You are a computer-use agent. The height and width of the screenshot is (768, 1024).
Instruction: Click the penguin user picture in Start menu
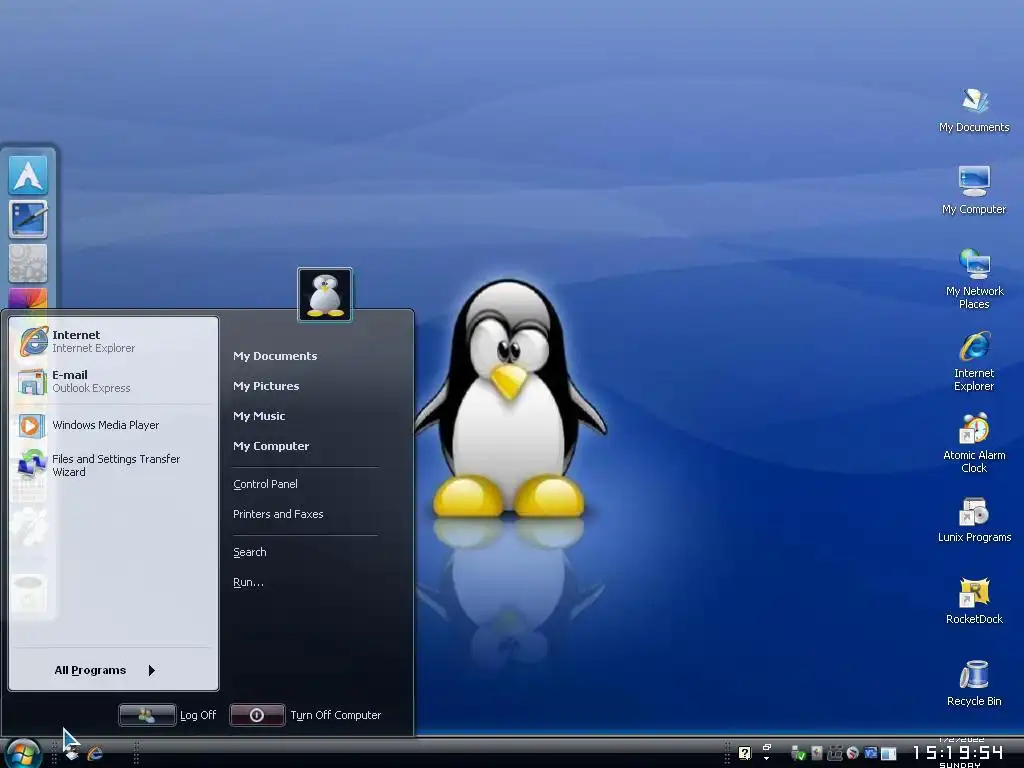(x=325, y=295)
